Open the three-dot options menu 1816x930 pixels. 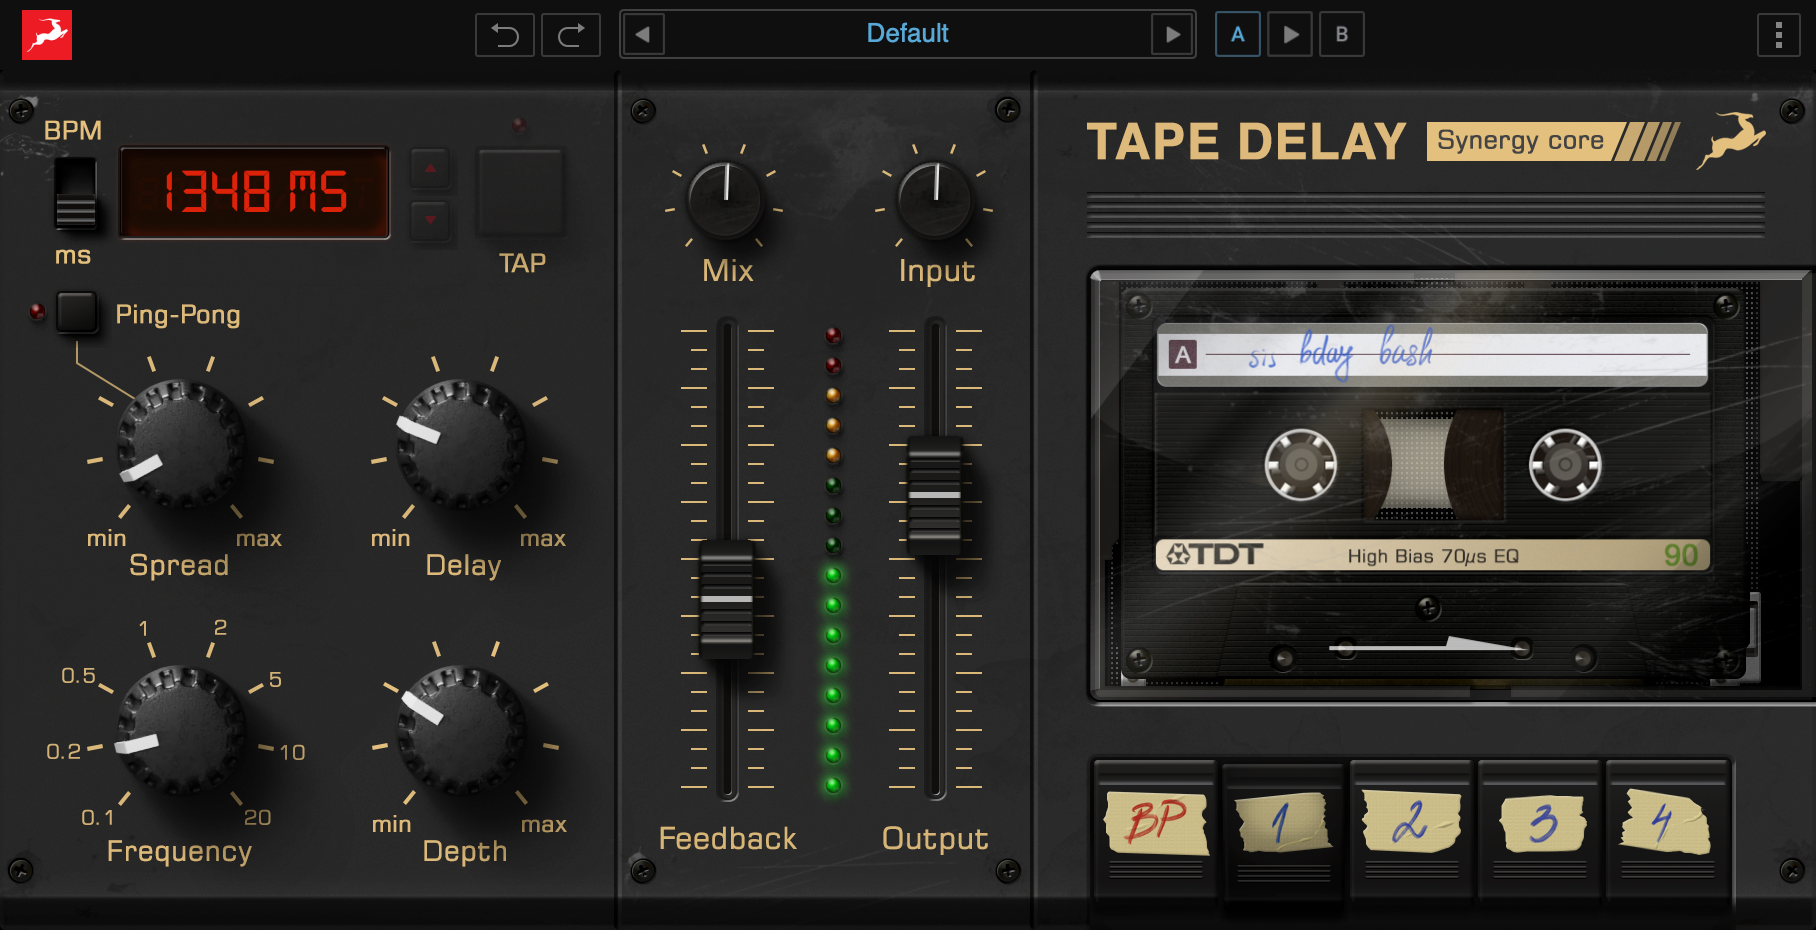tap(1778, 35)
